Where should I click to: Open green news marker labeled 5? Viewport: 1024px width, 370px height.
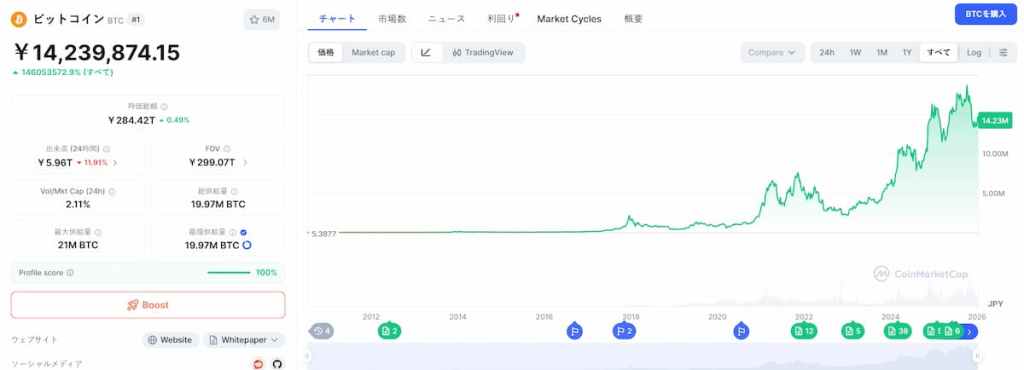[852, 331]
